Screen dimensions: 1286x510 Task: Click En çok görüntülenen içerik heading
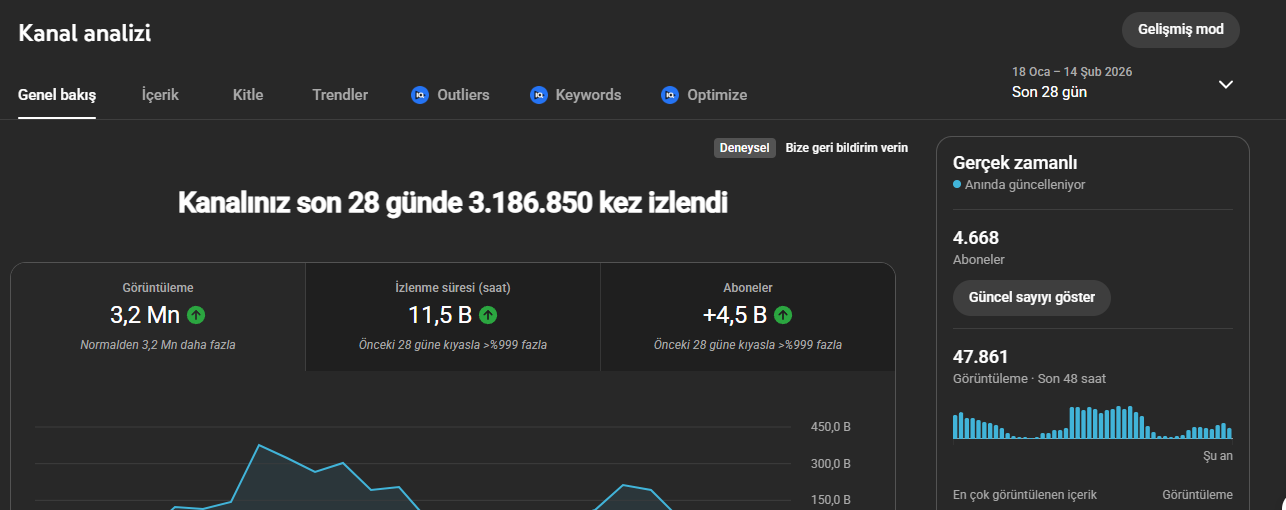click(x=1025, y=495)
